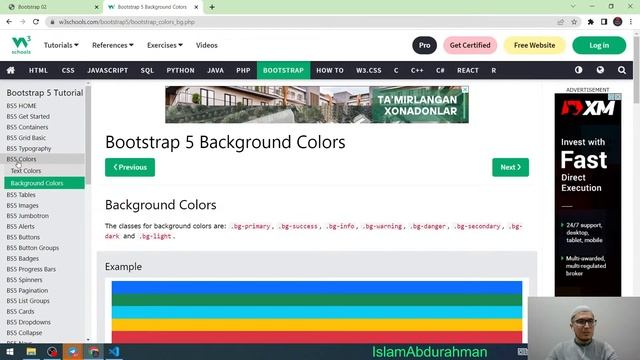
Task: Open the Chrome profile avatar
Action: [618, 22]
